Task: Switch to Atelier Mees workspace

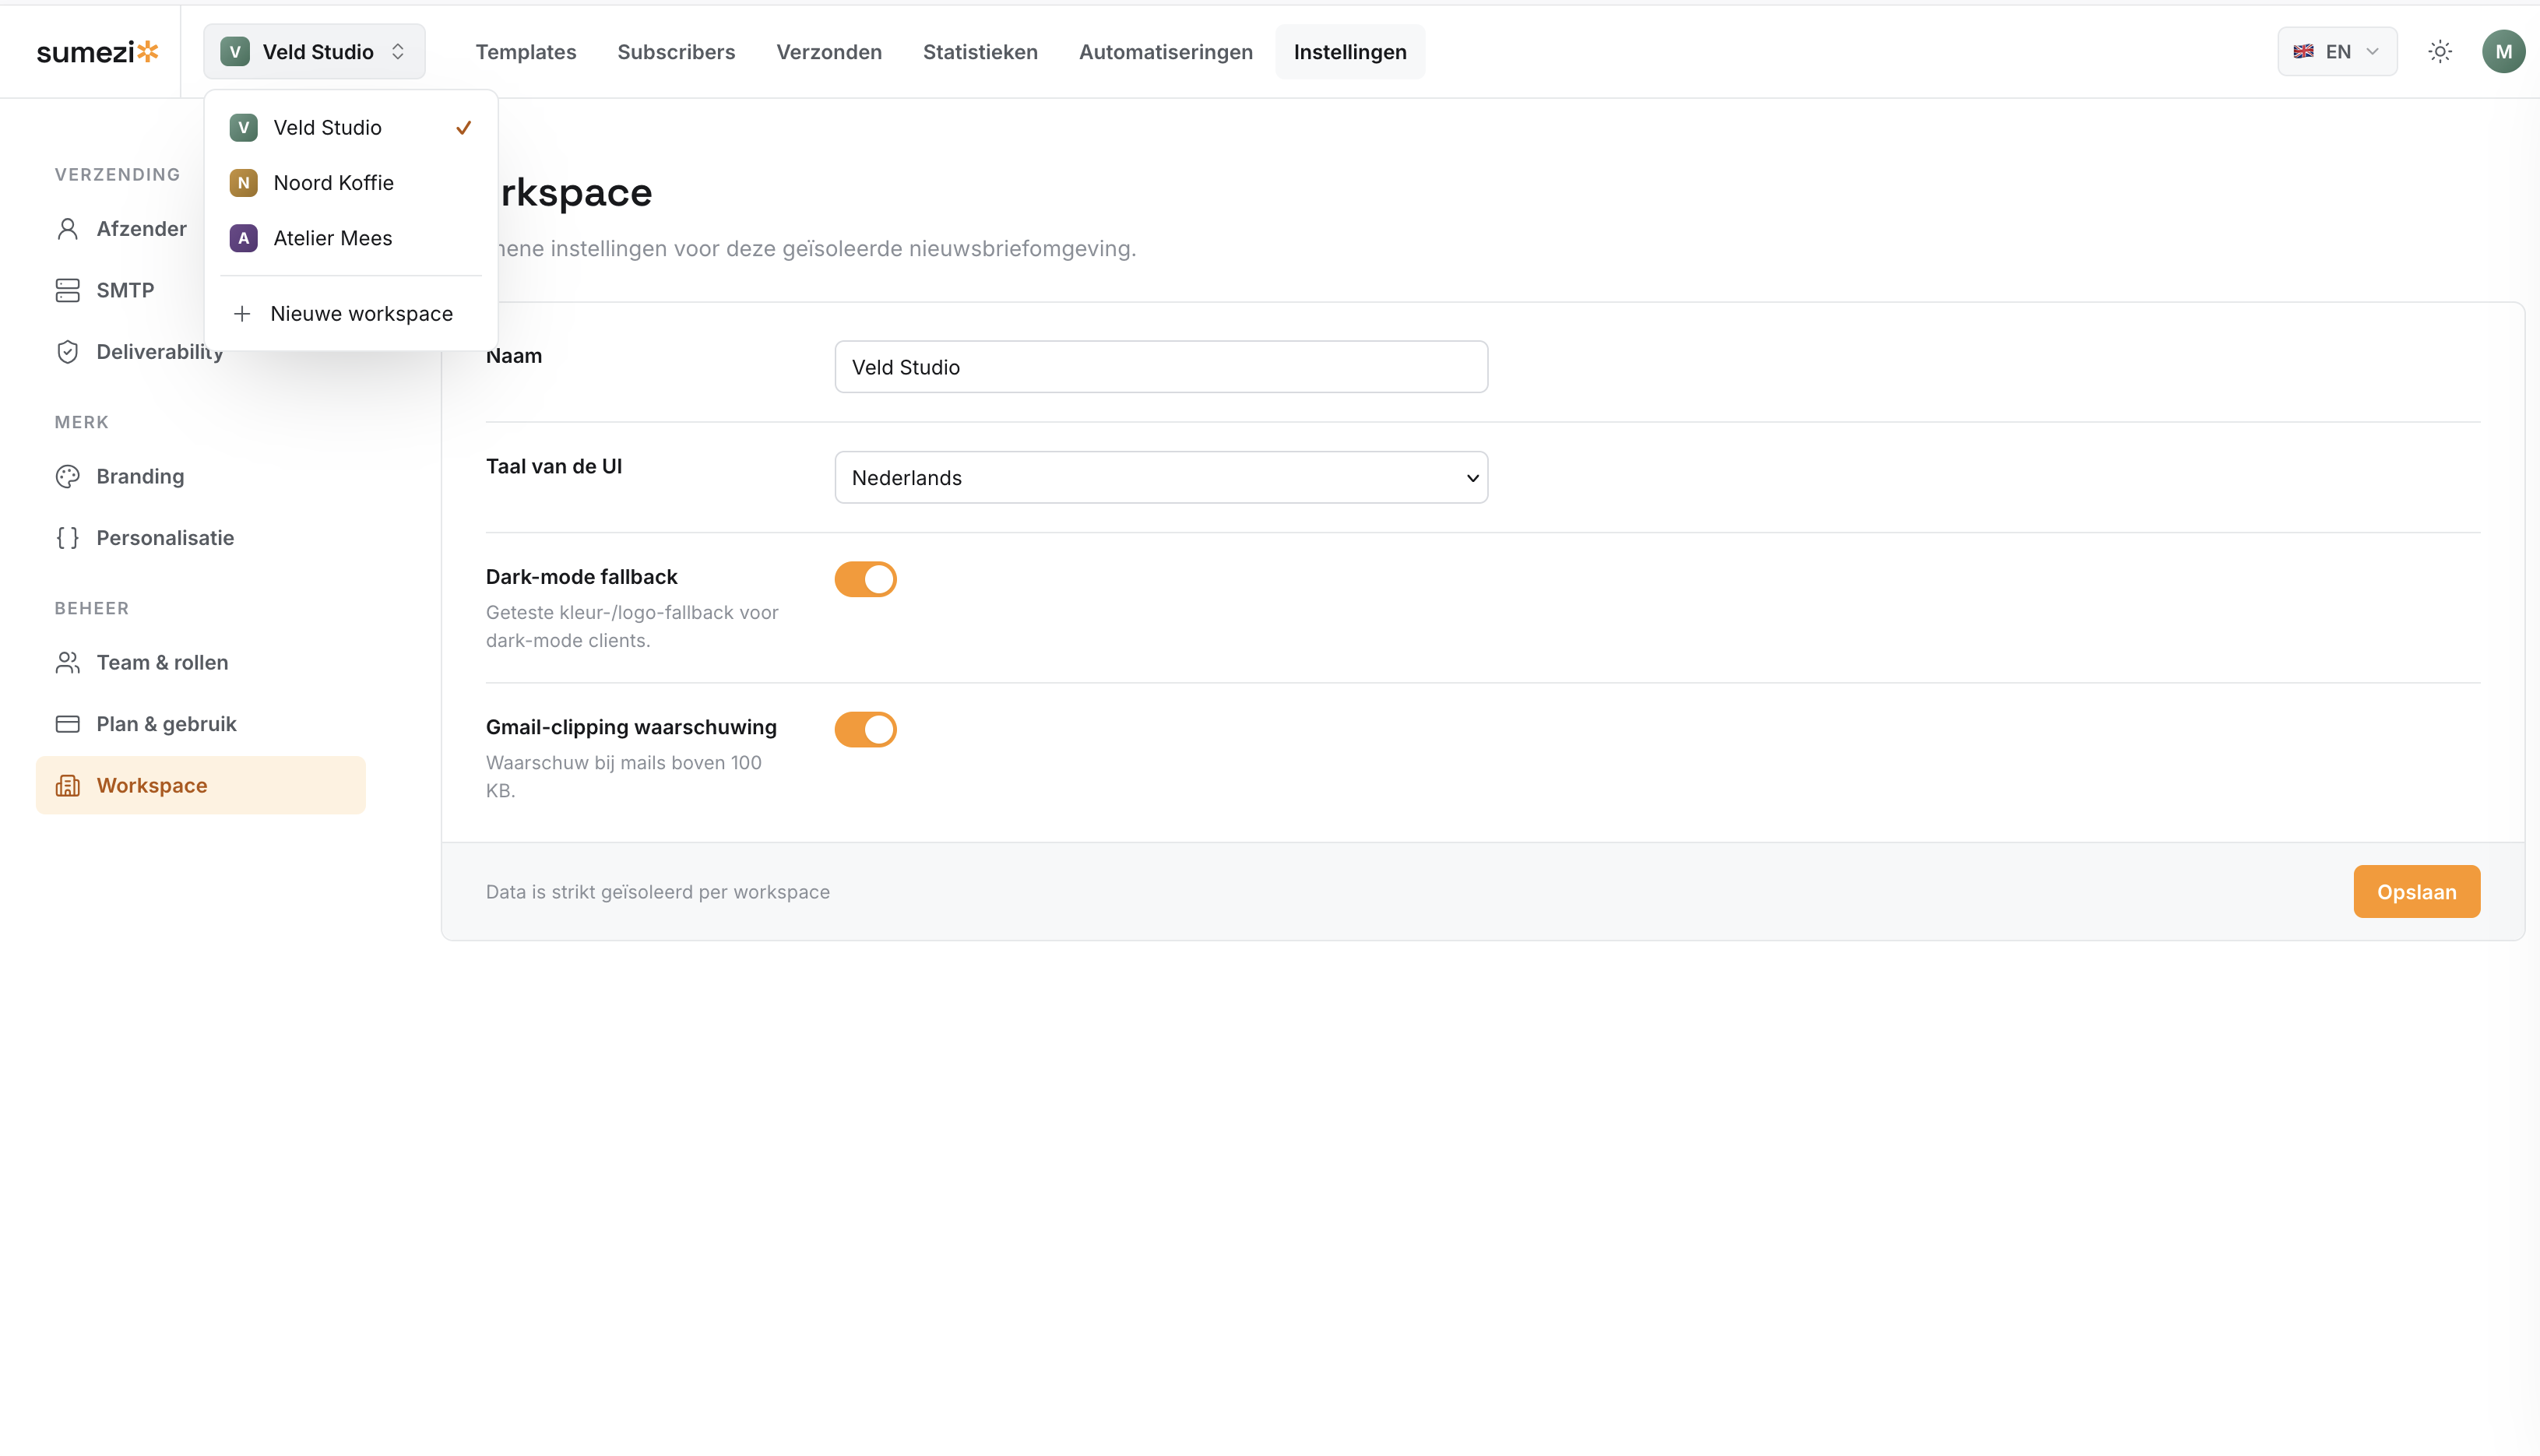Action: (351, 238)
